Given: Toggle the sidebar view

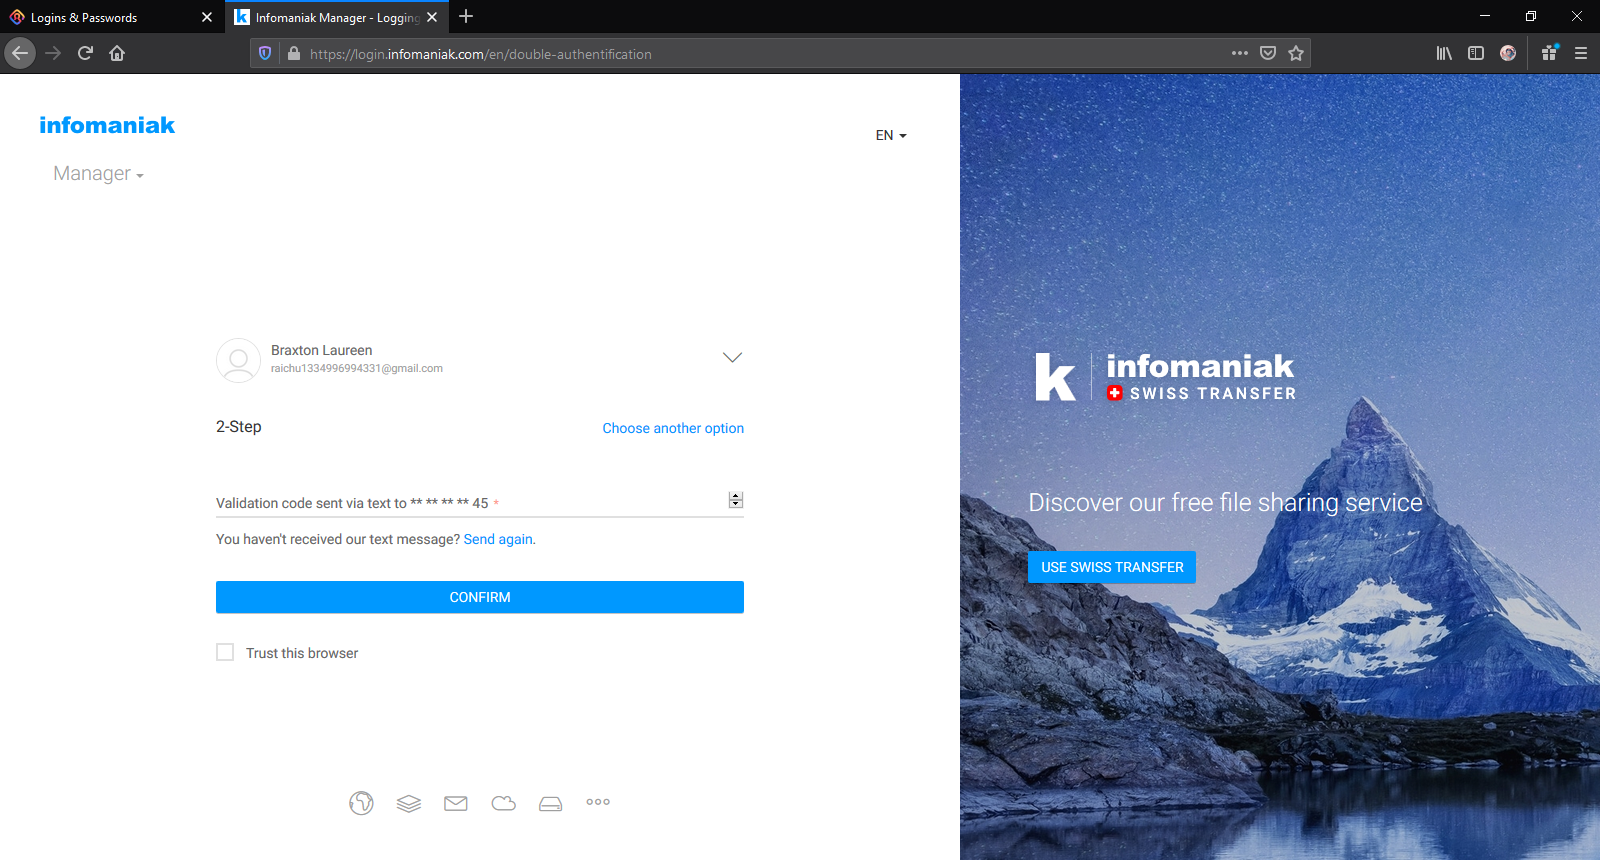Looking at the screenshot, I should pos(1476,53).
